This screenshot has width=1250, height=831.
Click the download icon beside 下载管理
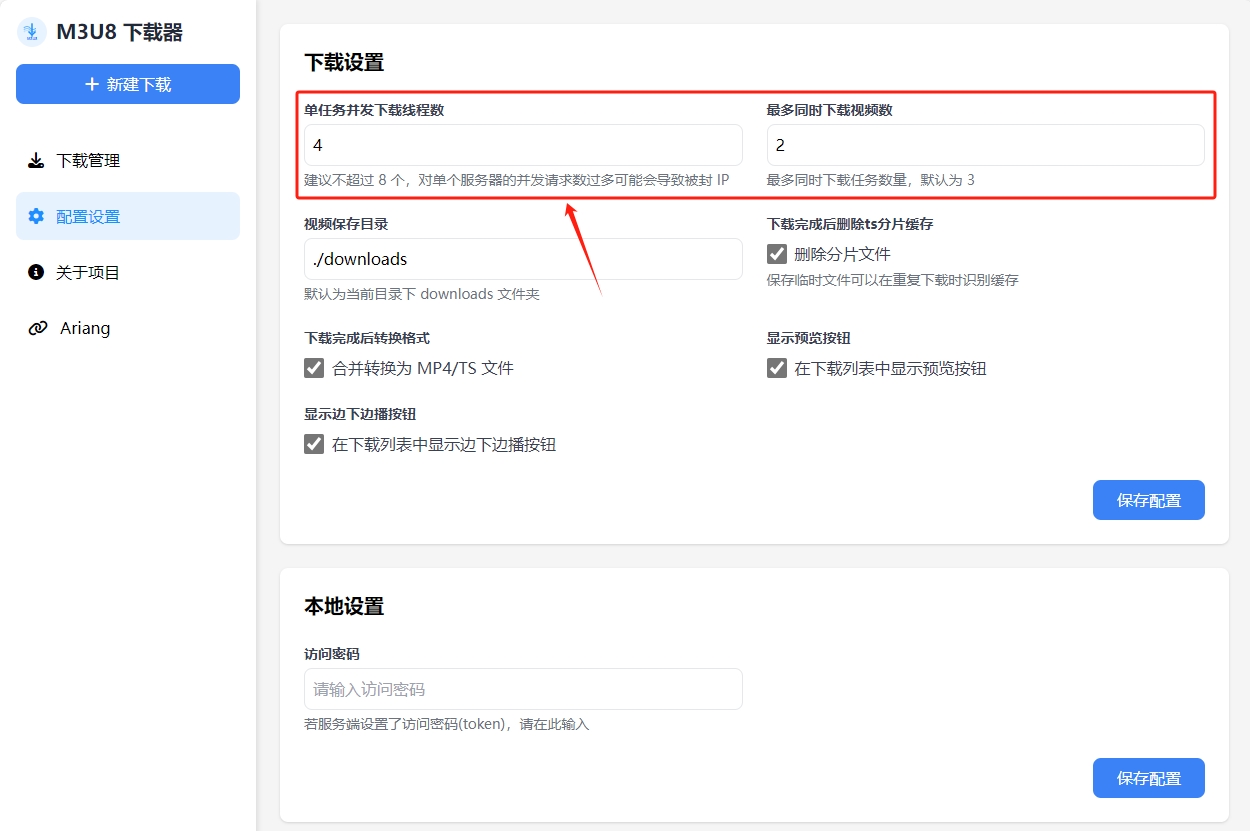37,160
